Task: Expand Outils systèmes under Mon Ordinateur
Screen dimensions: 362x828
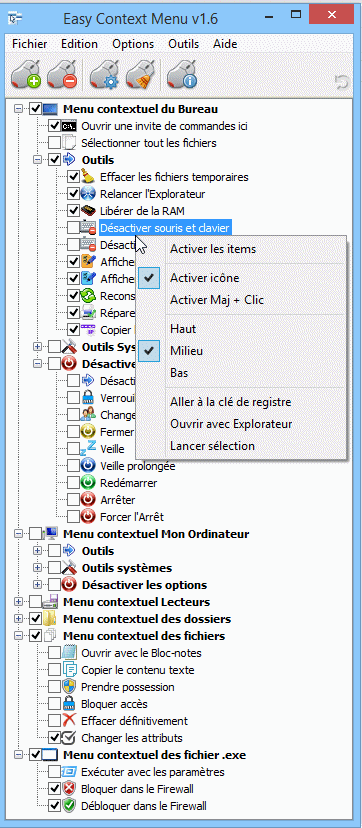Action: pos(37,568)
